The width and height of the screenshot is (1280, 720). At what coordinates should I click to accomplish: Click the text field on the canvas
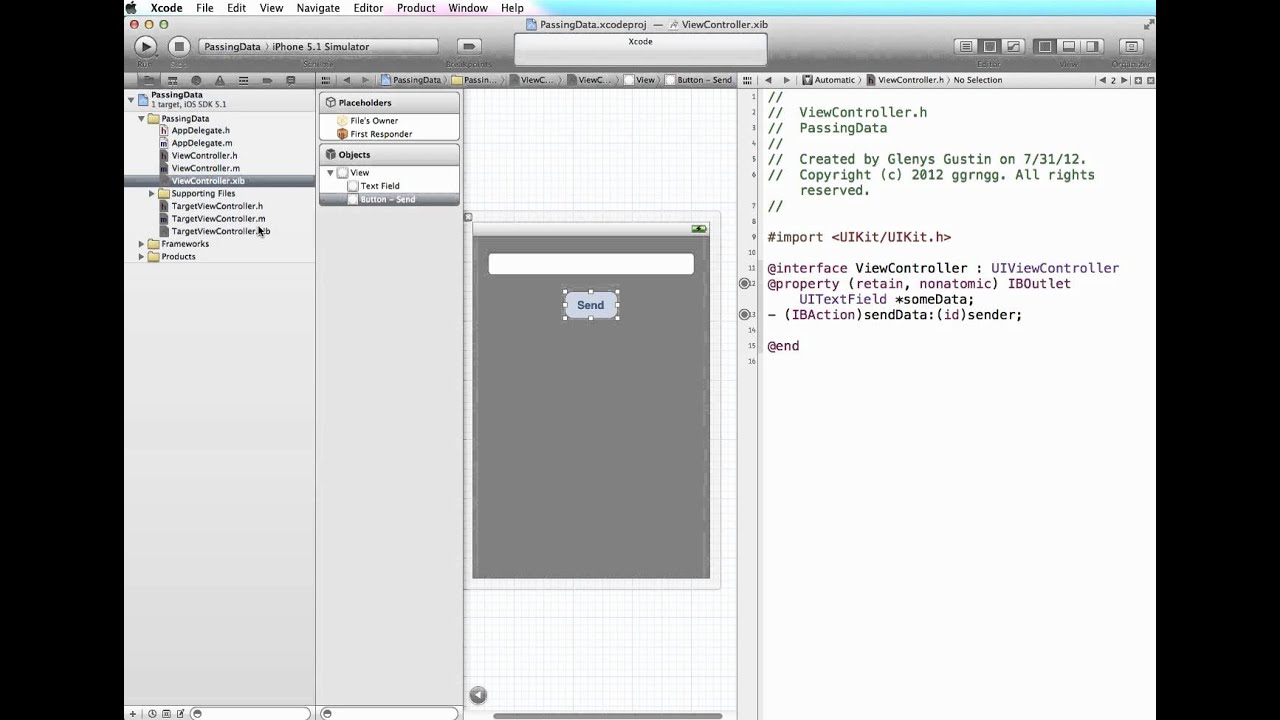(590, 264)
